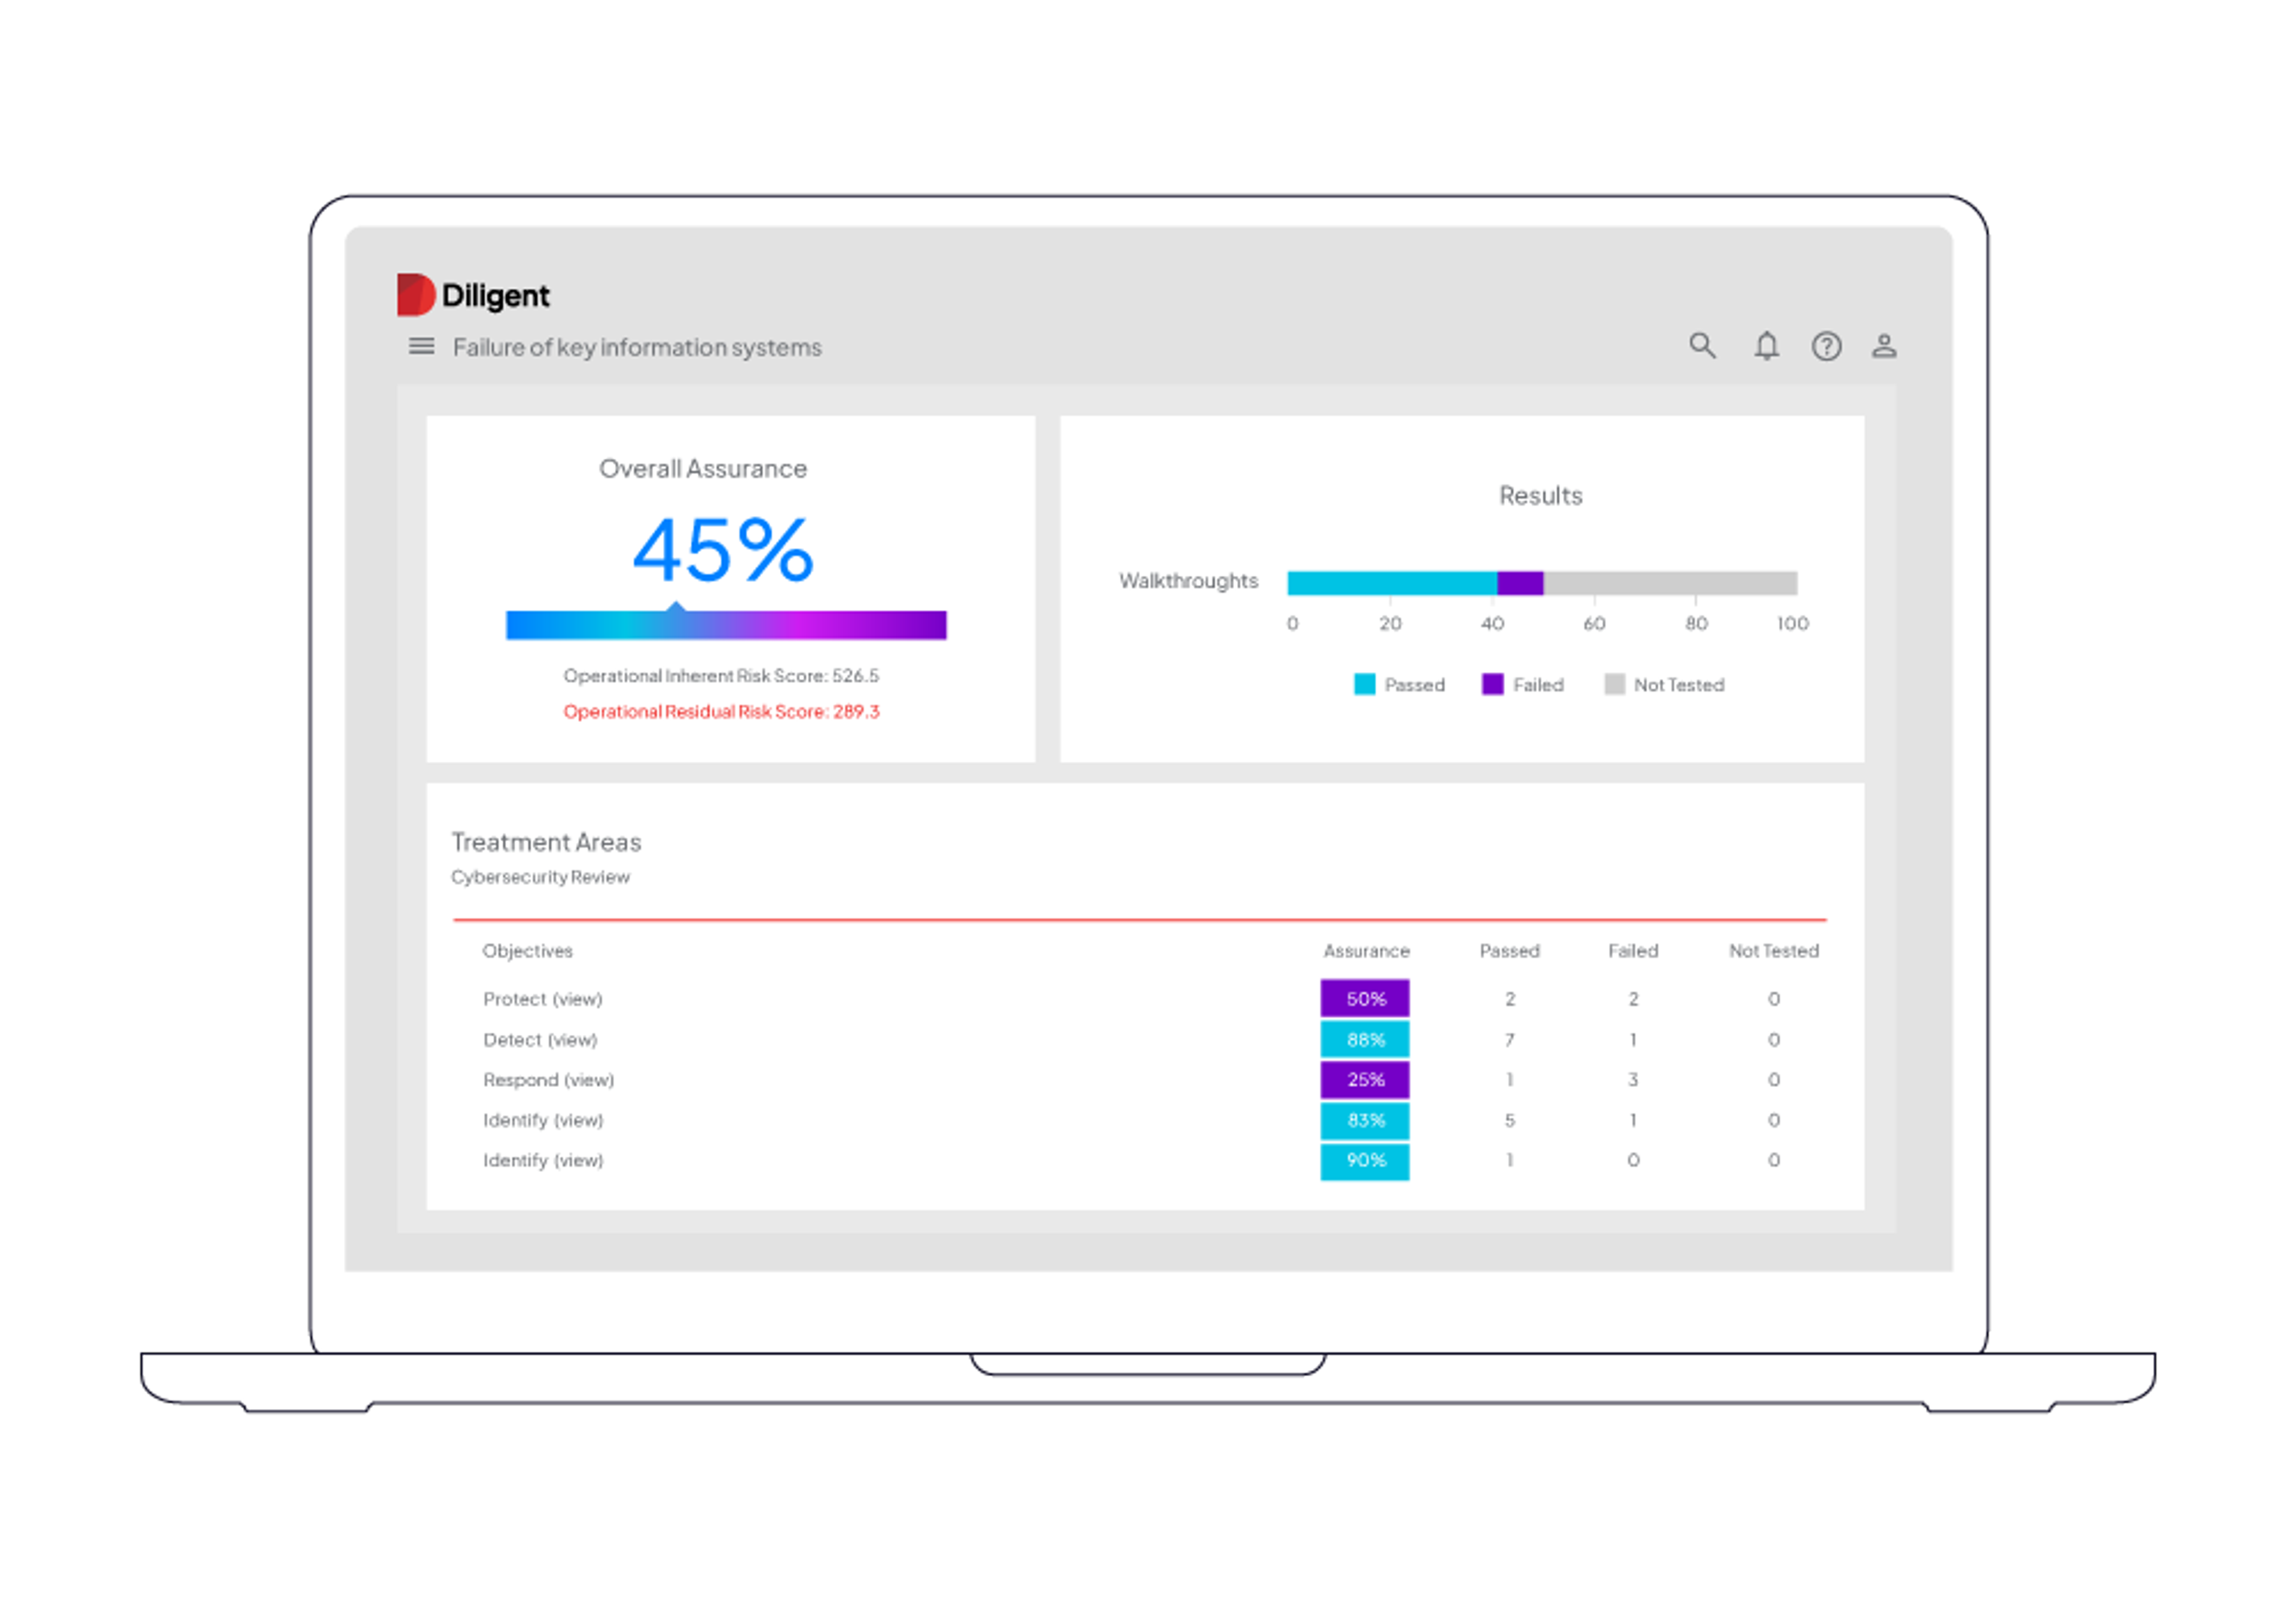2296x1607 pixels.
Task: Toggle the Not Tested legend swatch
Action: tap(1614, 684)
